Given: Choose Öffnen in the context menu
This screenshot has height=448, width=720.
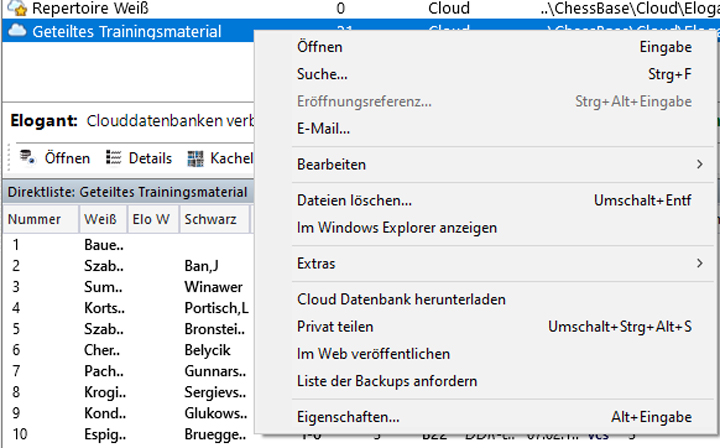Looking at the screenshot, I should tap(320, 47).
